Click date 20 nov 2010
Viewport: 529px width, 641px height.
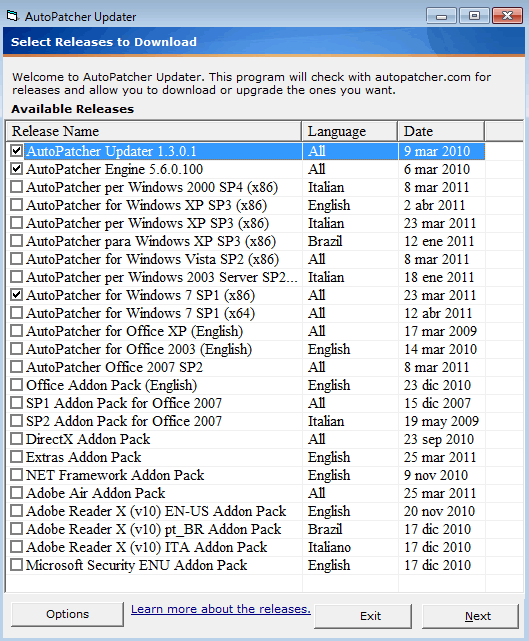(439, 511)
